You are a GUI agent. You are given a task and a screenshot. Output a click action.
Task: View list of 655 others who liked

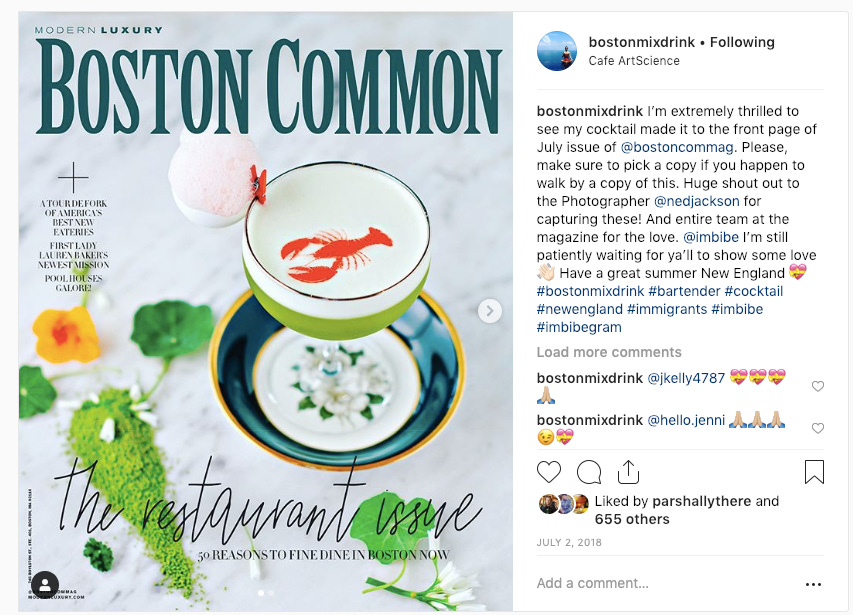click(x=632, y=519)
